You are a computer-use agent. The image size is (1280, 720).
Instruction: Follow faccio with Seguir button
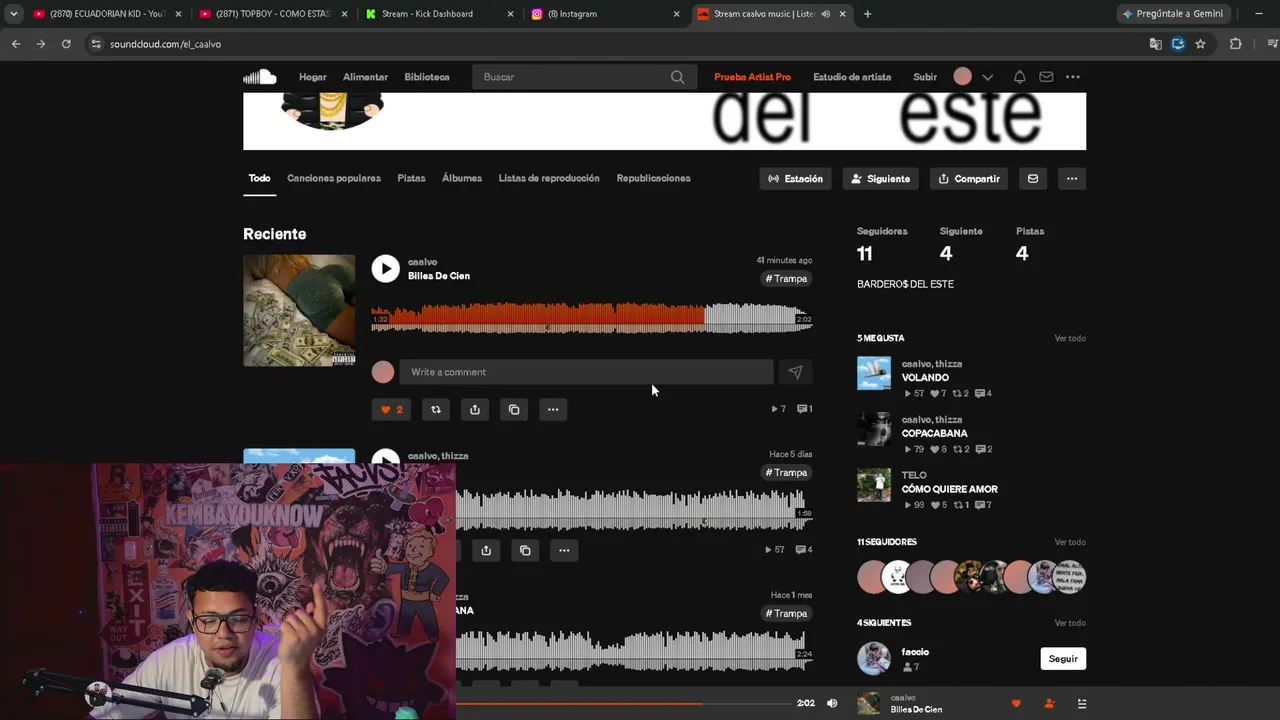(x=1063, y=659)
